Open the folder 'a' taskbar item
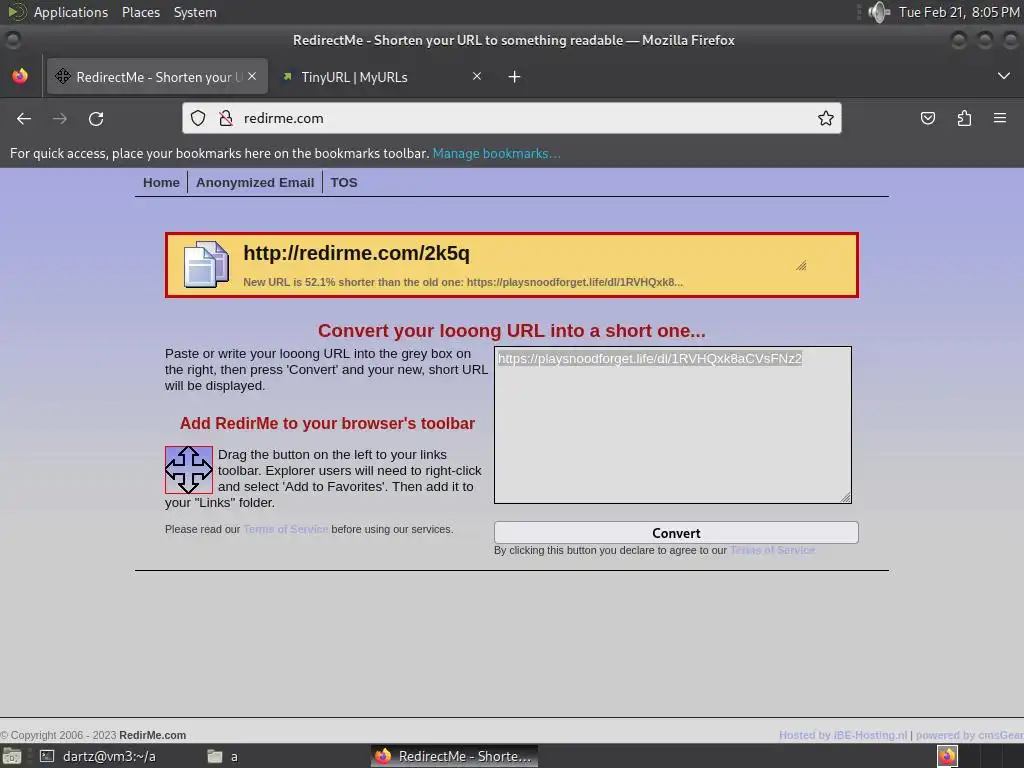Screen dimensions: 1024x768 223,756
